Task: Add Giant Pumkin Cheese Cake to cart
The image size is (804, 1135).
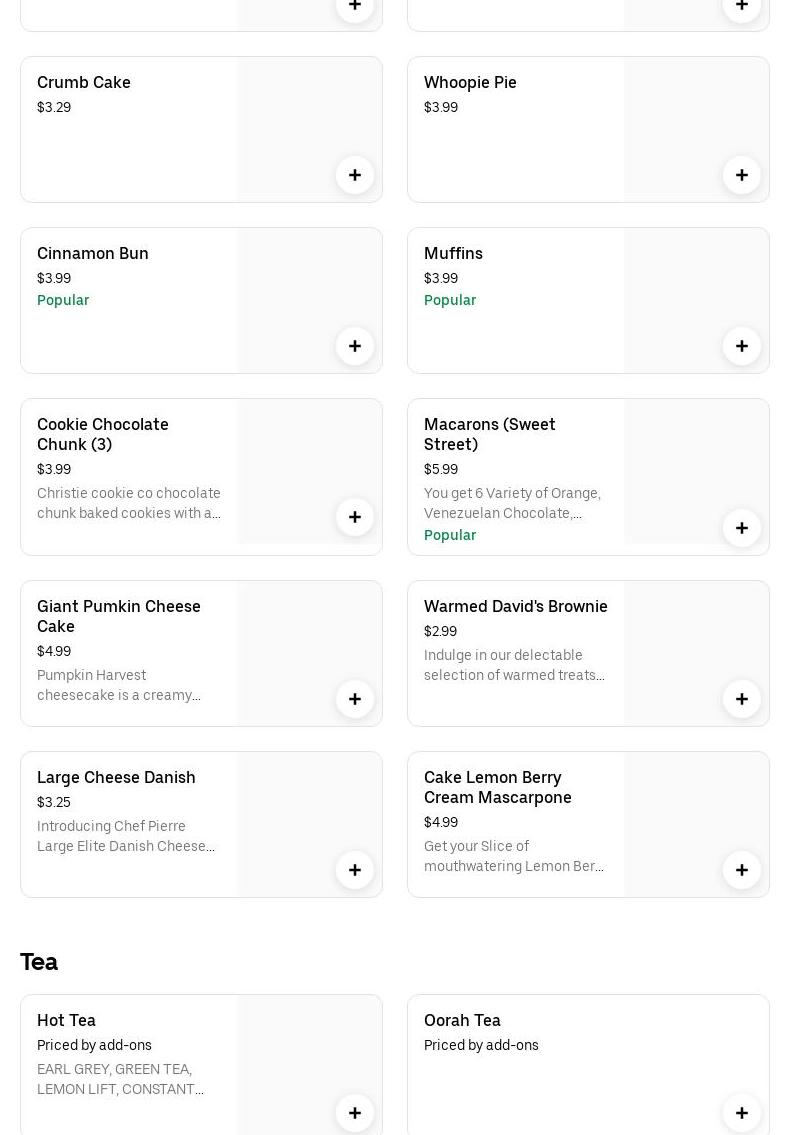Action: click(355, 699)
